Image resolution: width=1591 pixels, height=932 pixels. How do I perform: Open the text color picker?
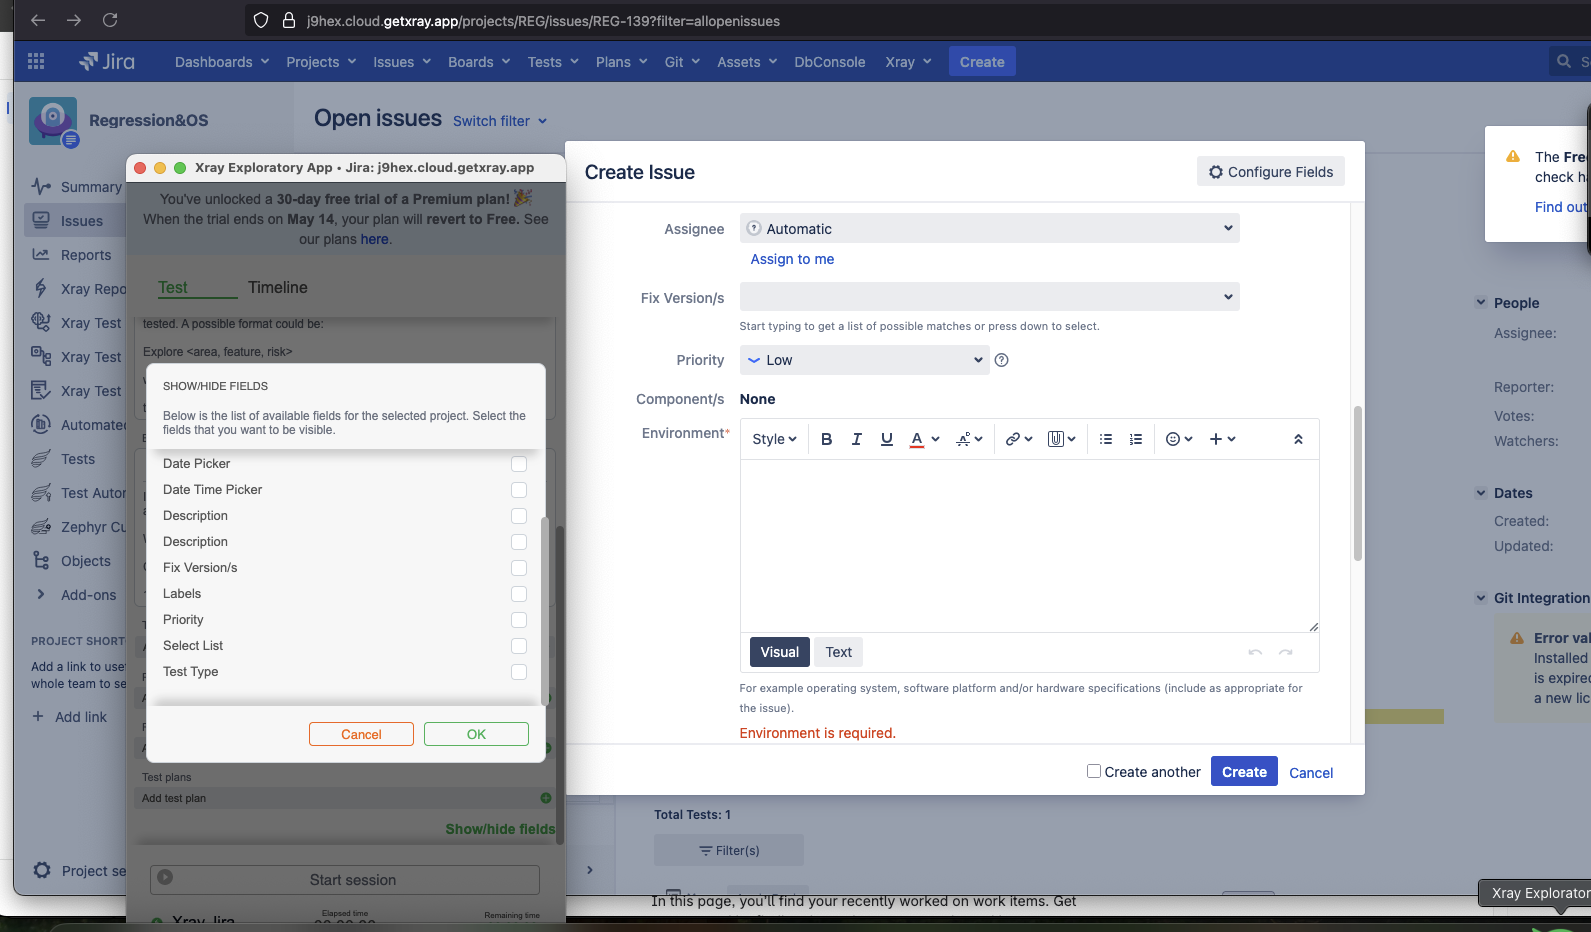[924, 439]
